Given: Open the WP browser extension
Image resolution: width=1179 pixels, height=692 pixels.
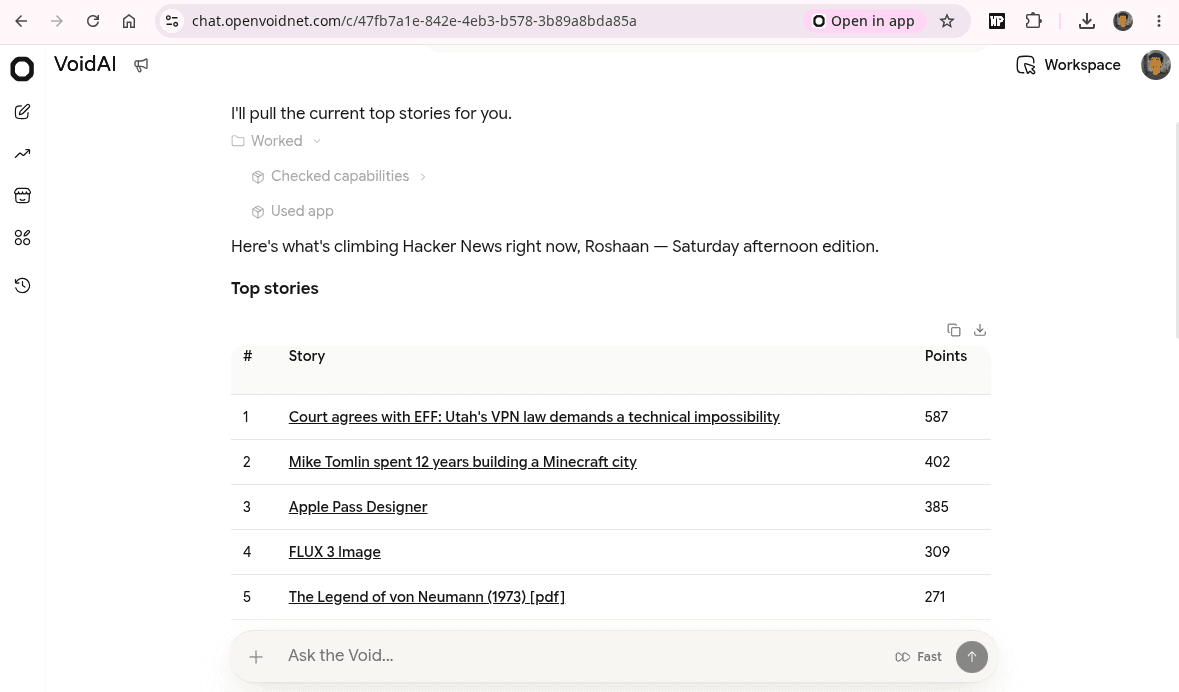Looking at the screenshot, I should tap(997, 21).
